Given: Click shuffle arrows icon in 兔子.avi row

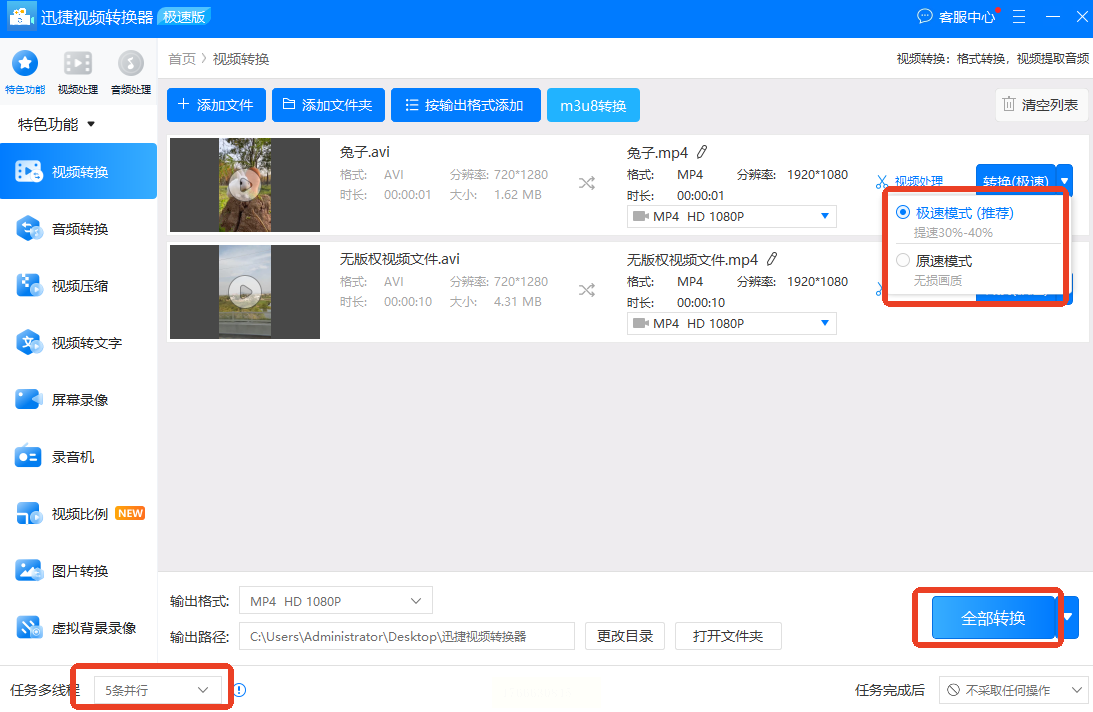Looking at the screenshot, I should coord(587,183).
